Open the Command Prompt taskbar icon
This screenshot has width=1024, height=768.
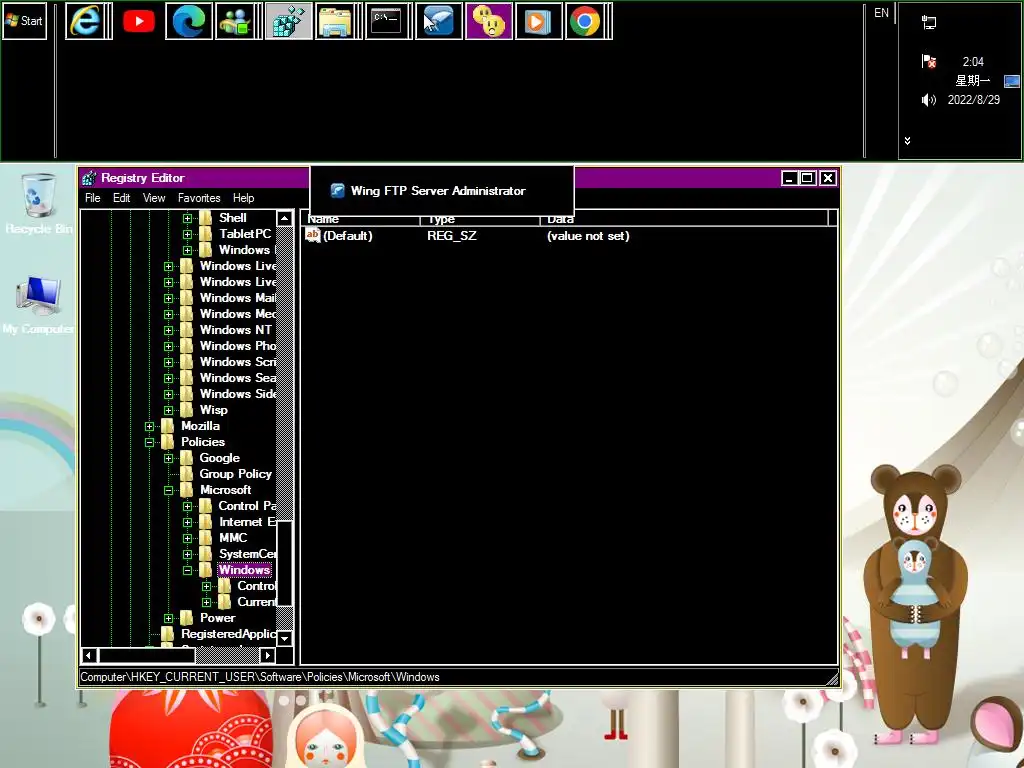(x=385, y=21)
